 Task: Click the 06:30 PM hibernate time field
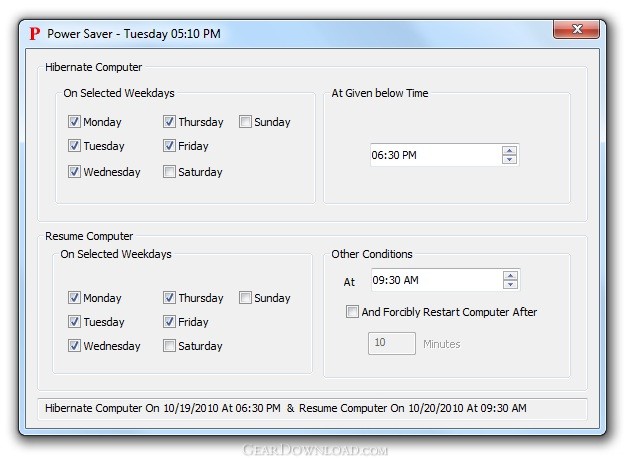(433, 155)
